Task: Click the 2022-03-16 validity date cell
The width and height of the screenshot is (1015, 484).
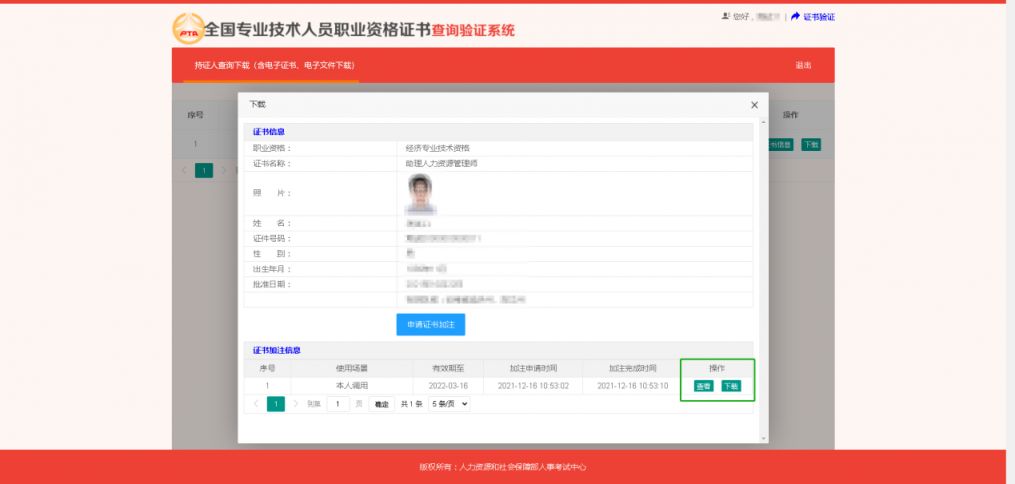Action: coord(448,386)
